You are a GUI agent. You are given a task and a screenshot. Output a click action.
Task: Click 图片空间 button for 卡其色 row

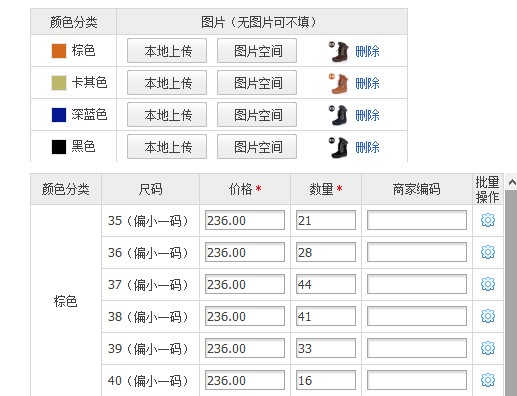[257, 83]
